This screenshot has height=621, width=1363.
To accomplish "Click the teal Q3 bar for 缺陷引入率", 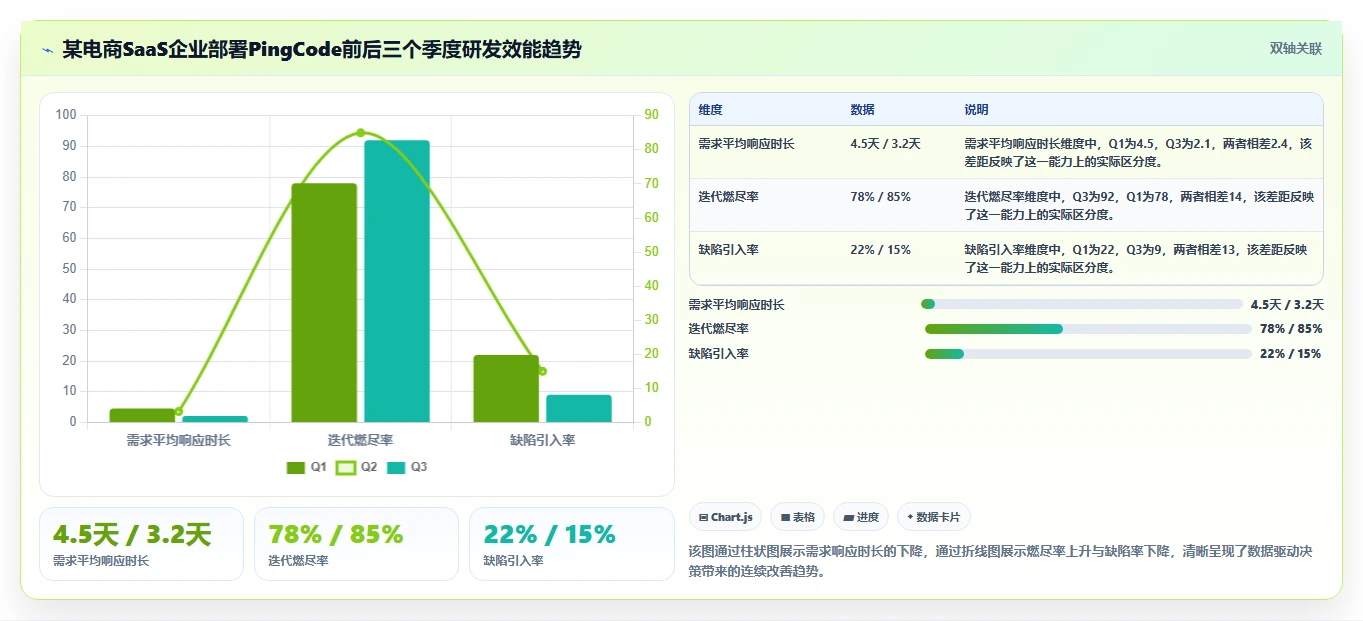I will pos(579,408).
